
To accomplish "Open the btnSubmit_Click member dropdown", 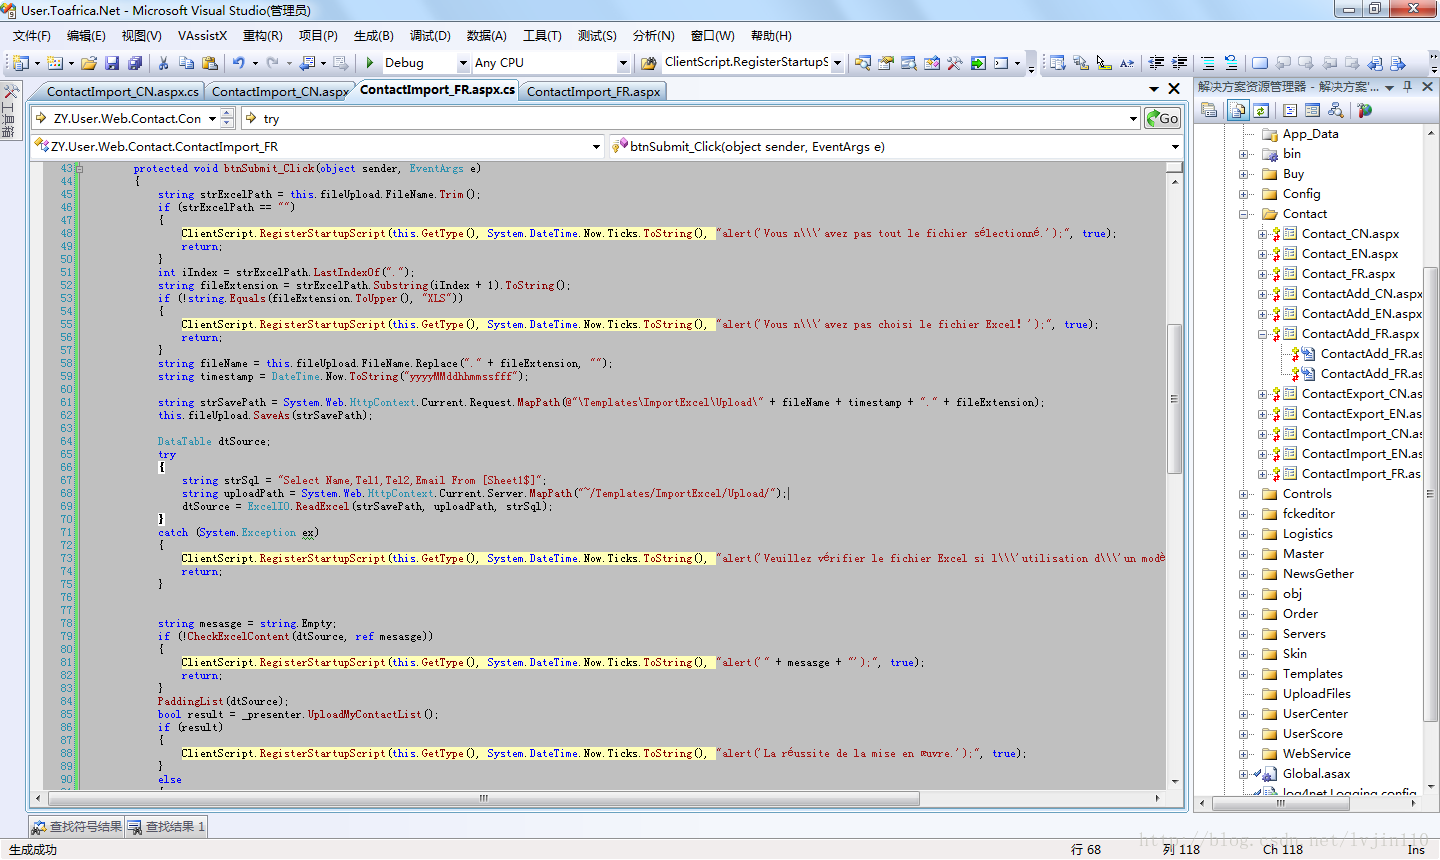I will click(x=1175, y=147).
